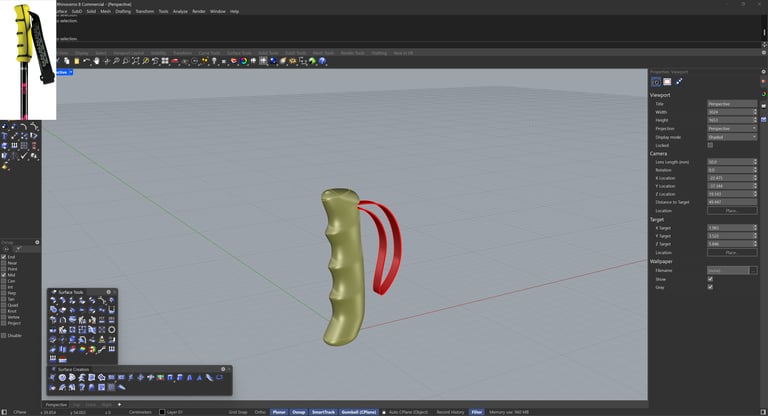
Task: Click Centimeters units in status bar
Action: pyautogui.click(x=140, y=412)
